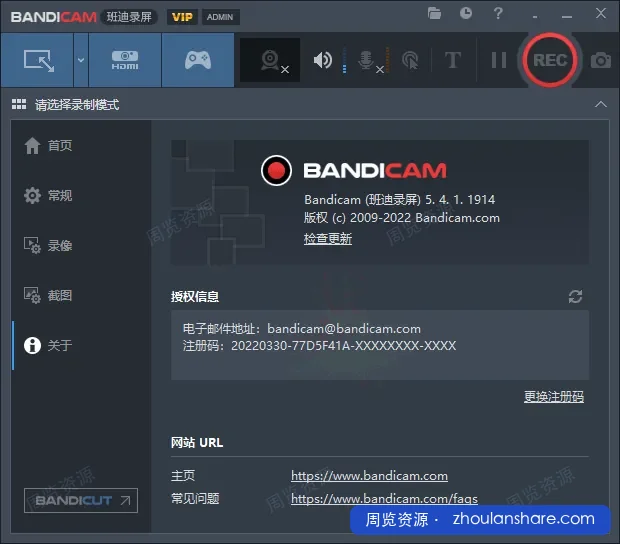
Task: Open the 首页 home tab
Action: [x=48, y=145]
